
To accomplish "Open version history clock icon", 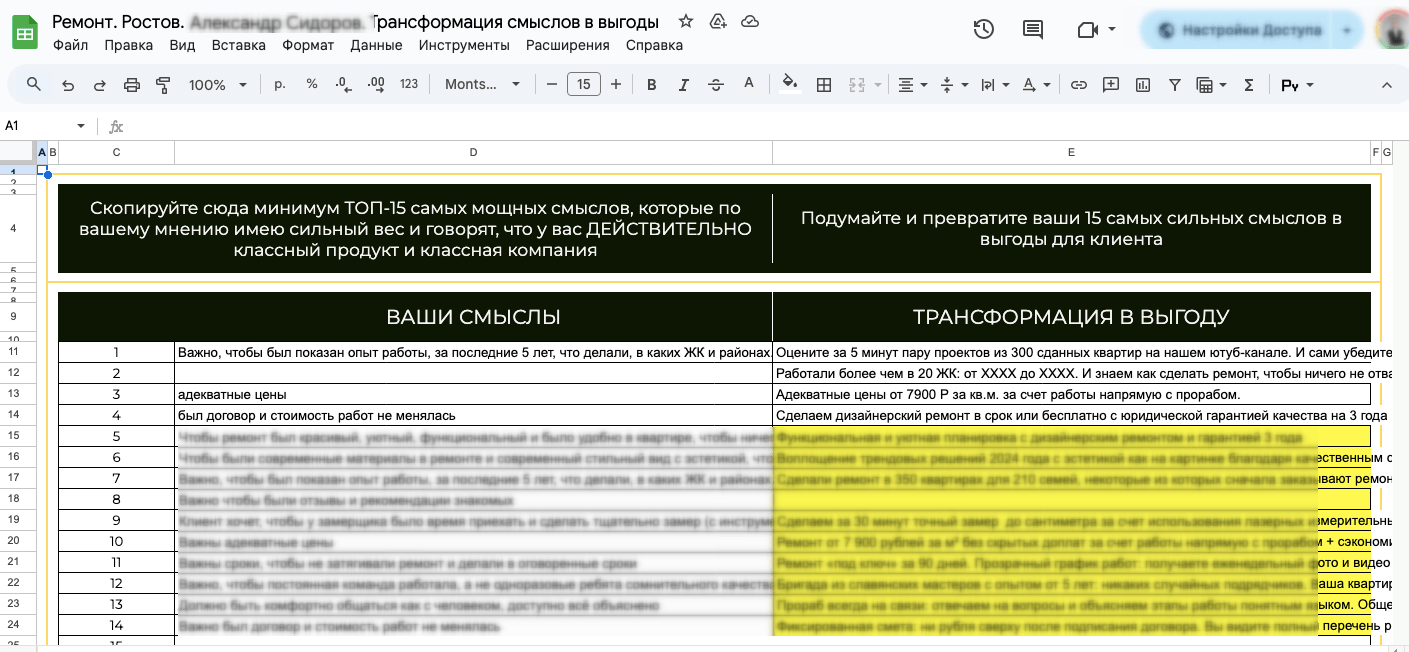I will click(x=984, y=30).
